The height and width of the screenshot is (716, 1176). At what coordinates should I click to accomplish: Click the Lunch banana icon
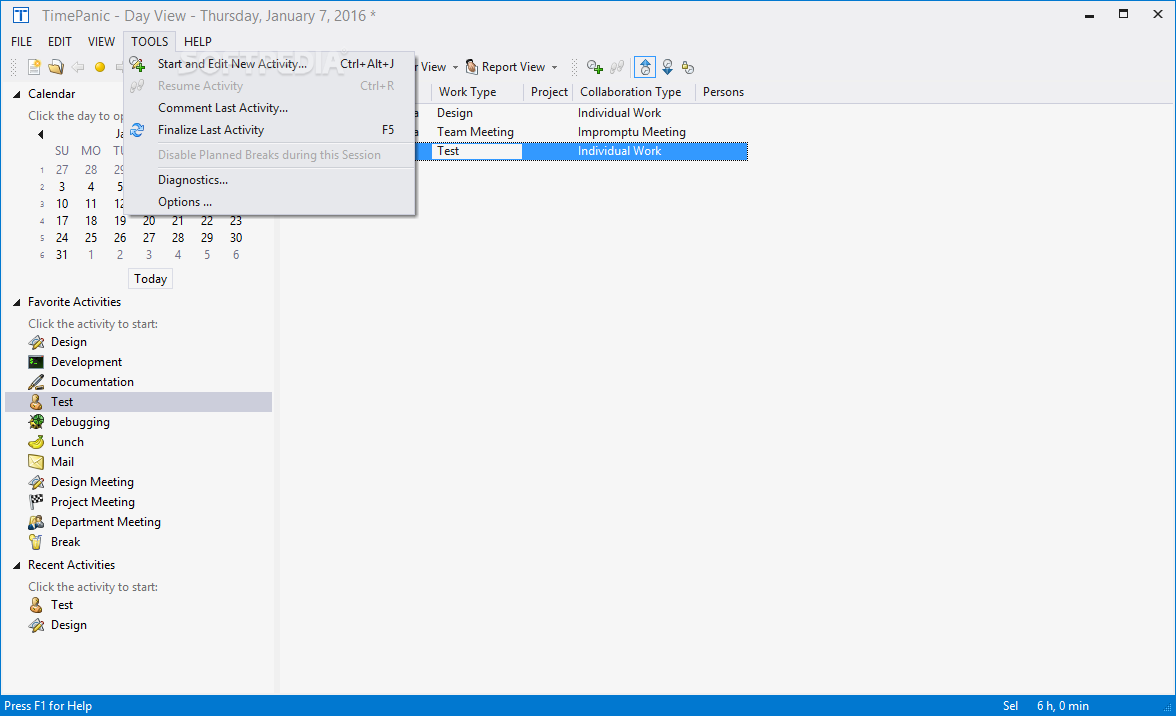[x=36, y=442]
